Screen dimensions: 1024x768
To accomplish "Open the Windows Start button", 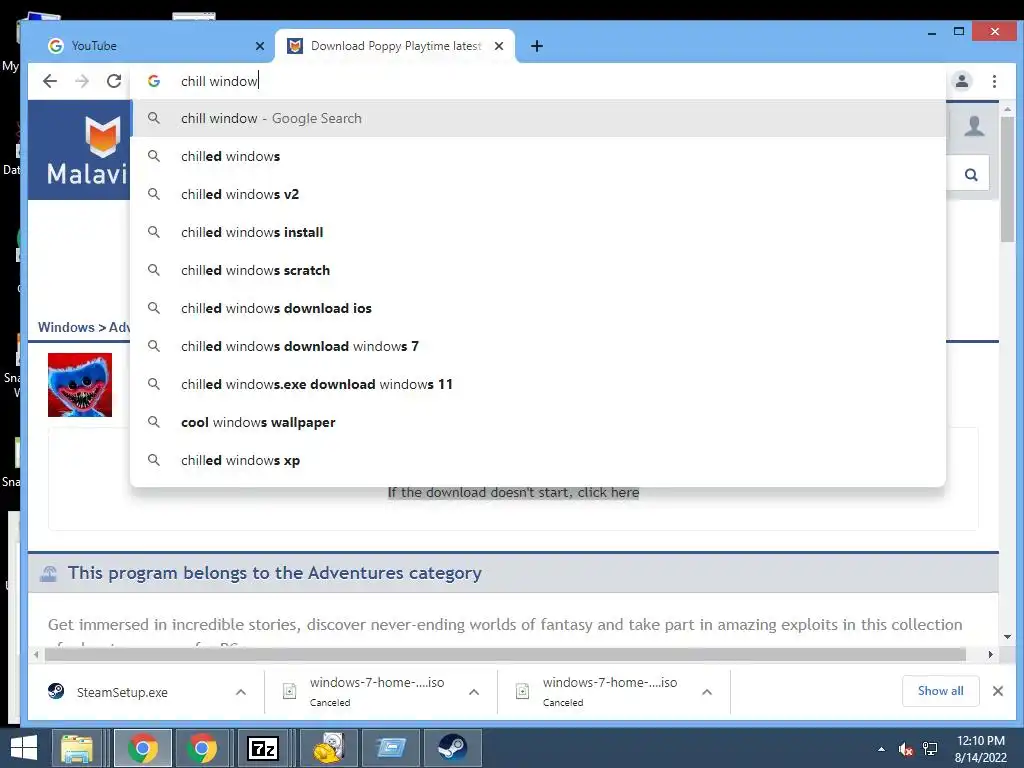I will pos(24,748).
